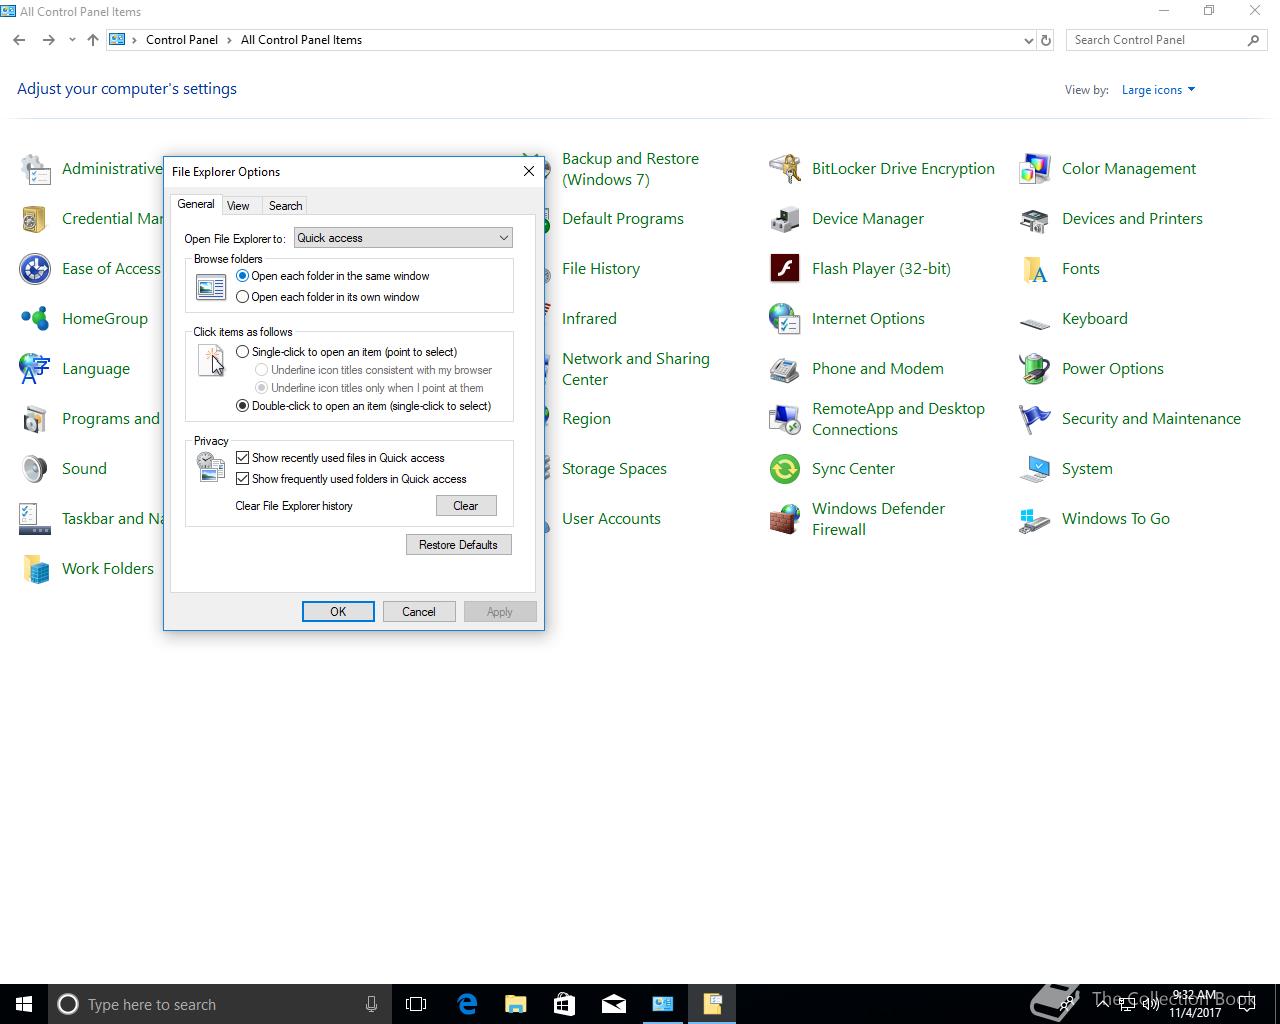Open the Sound speaker icon
Image resolution: width=1280 pixels, height=1024 pixels.
click(x=35, y=469)
